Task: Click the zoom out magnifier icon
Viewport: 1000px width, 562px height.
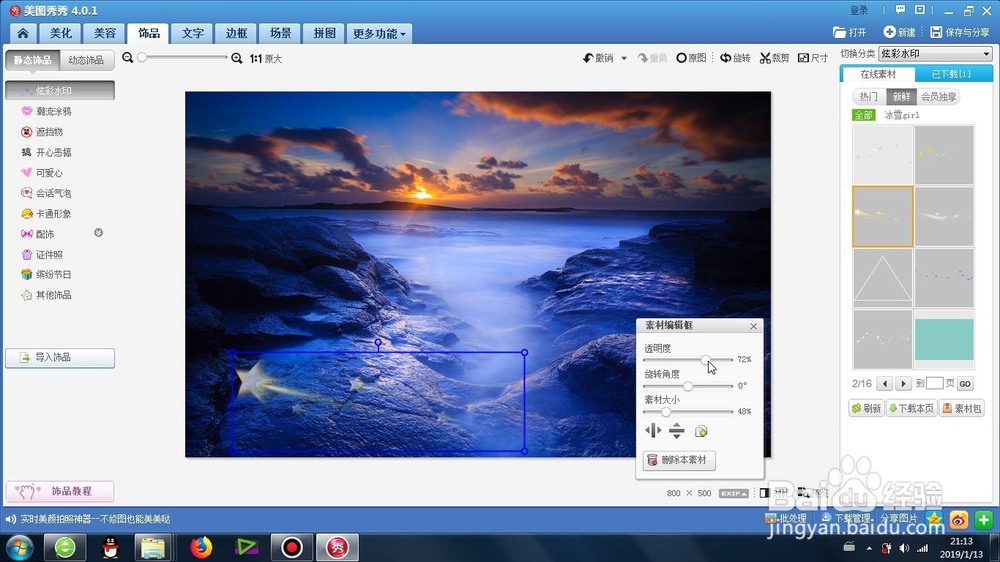Action: [128, 57]
